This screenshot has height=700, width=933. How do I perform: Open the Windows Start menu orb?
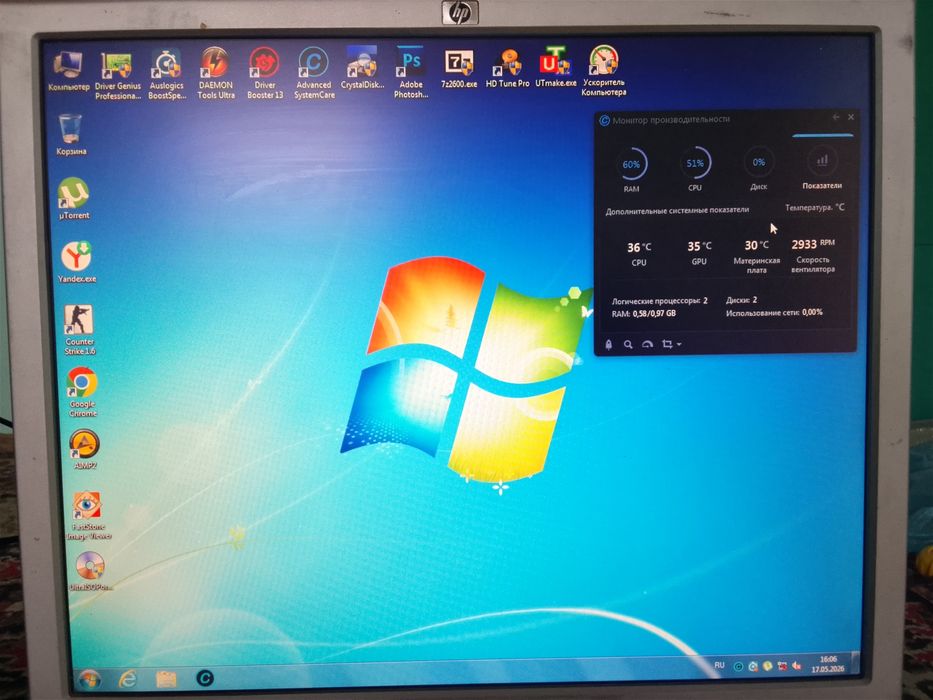coord(89,679)
